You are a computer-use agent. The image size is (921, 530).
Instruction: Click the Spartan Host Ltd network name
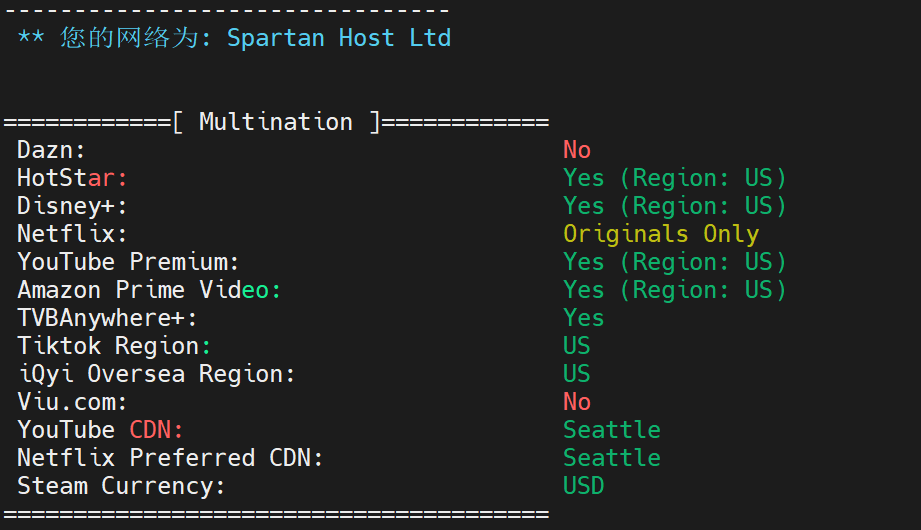tap(339, 38)
